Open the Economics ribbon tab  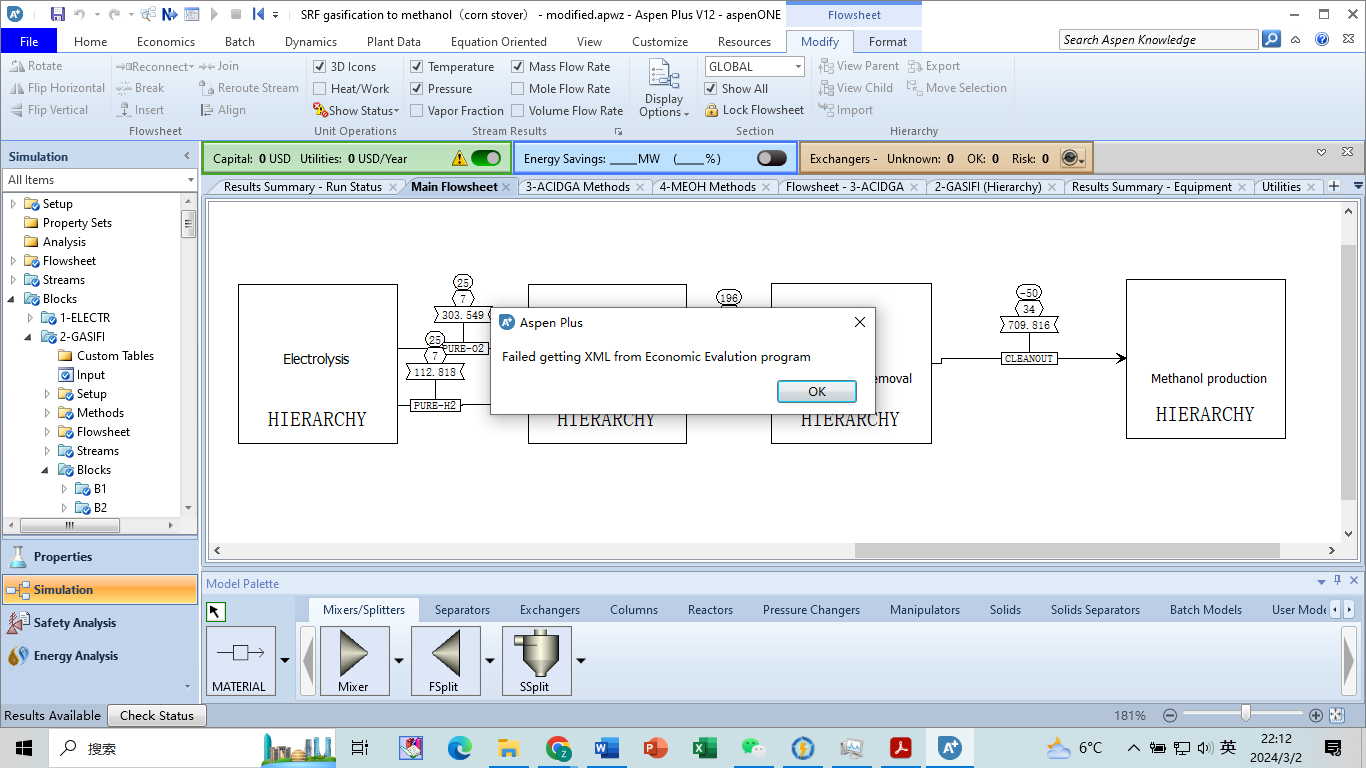click(x=166, y=42)
